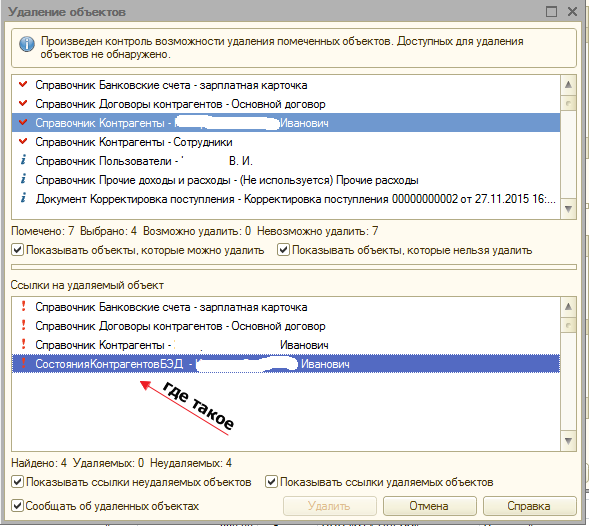The width and height of the screenshot is (589, 526).
Task: Open help with Справка button
Action: tap(529, 506)
